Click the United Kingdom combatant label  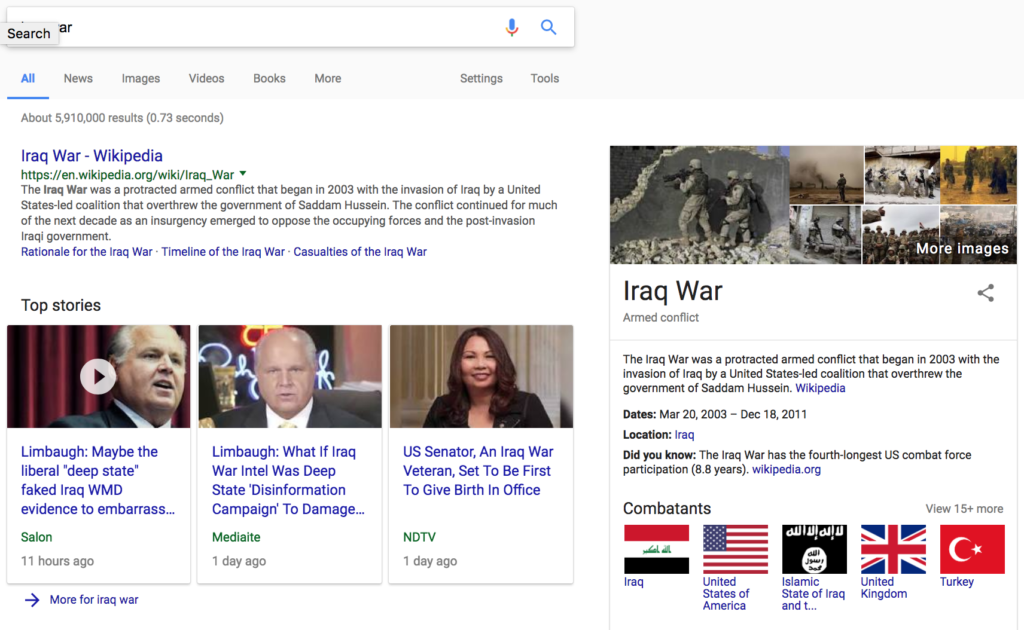(884, 588)
